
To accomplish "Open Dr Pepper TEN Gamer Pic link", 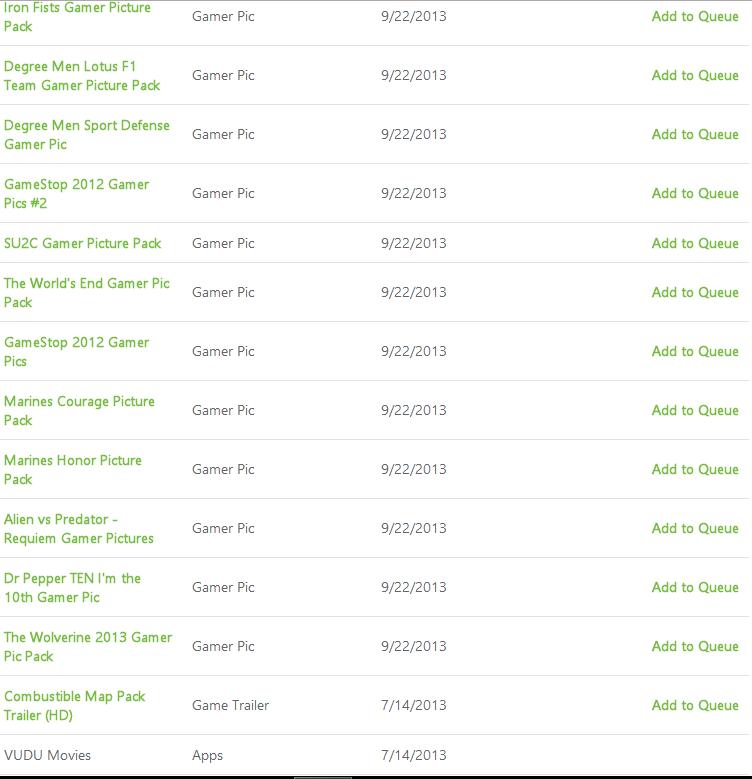I will click(x=73, y=588).
